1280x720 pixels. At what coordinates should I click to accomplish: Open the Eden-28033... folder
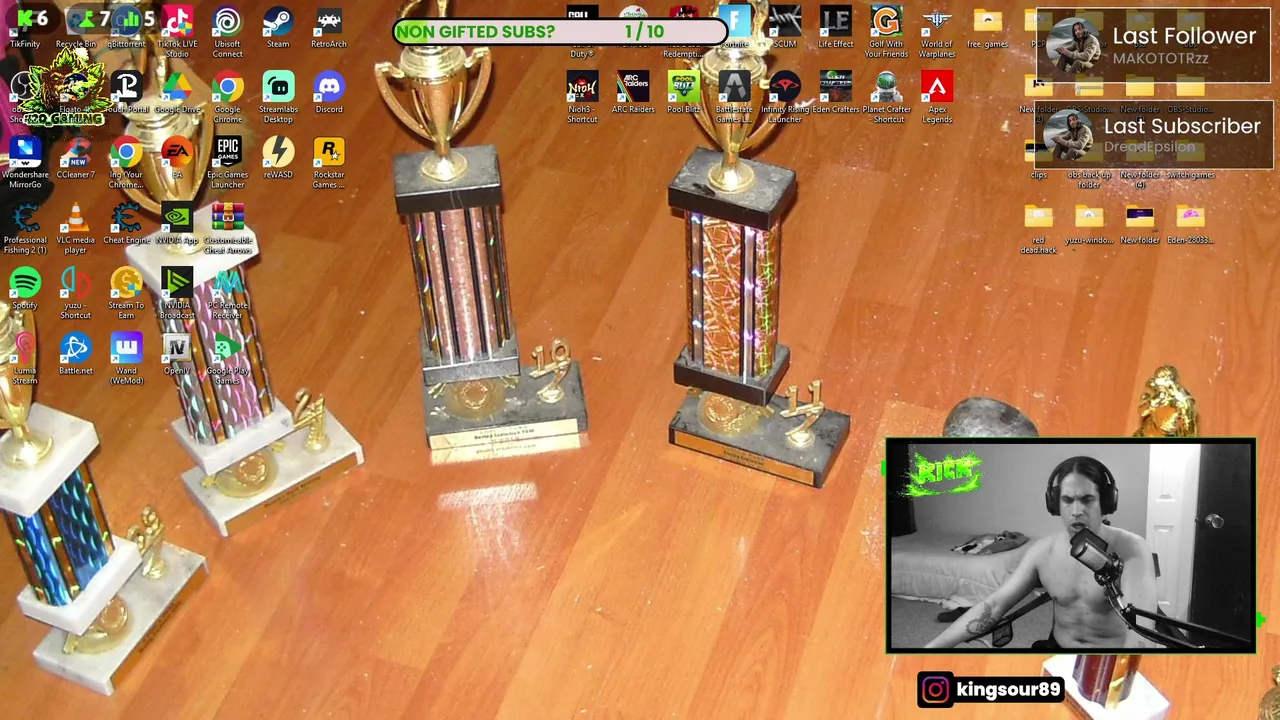[x=1190, y=223]
